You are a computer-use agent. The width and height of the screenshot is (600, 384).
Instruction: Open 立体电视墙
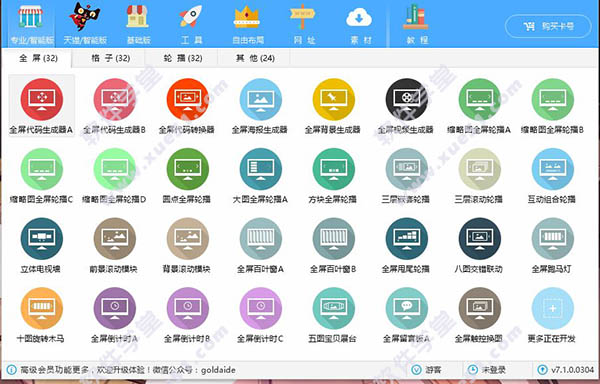click(41, 245)
